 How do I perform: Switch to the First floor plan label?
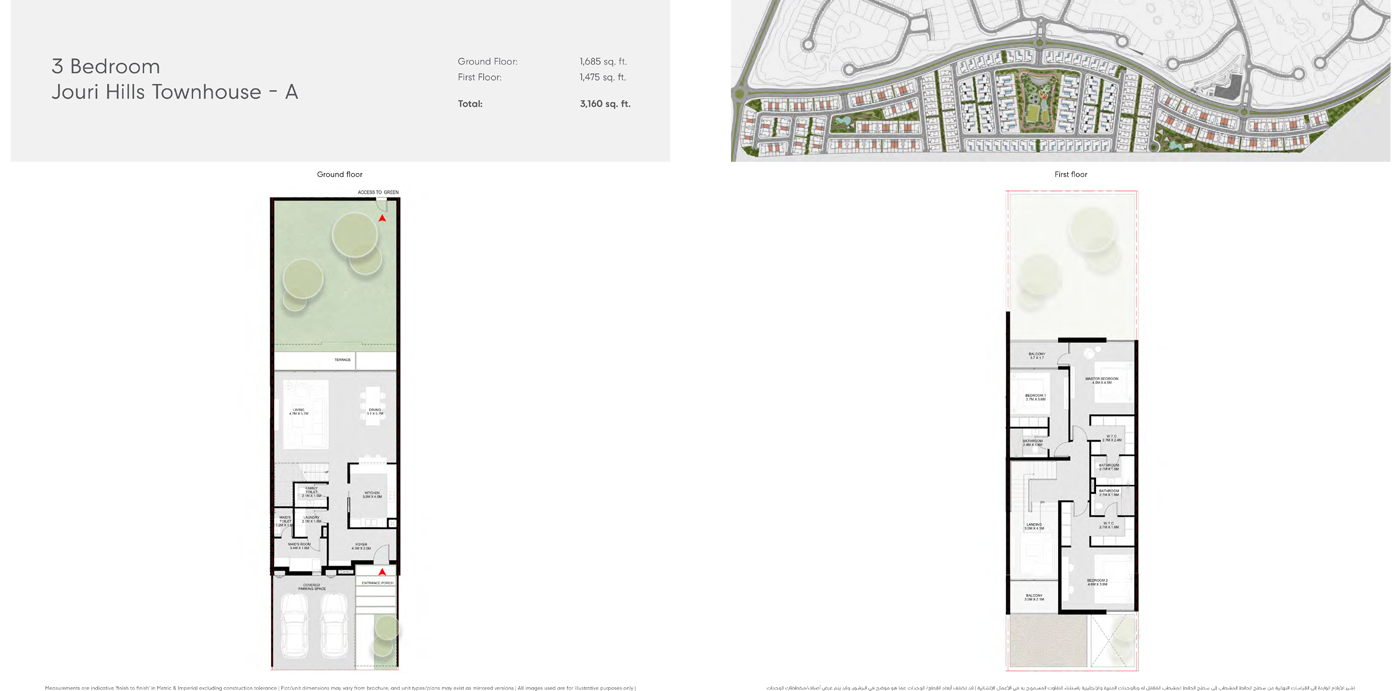click(x=1070, y=174)
